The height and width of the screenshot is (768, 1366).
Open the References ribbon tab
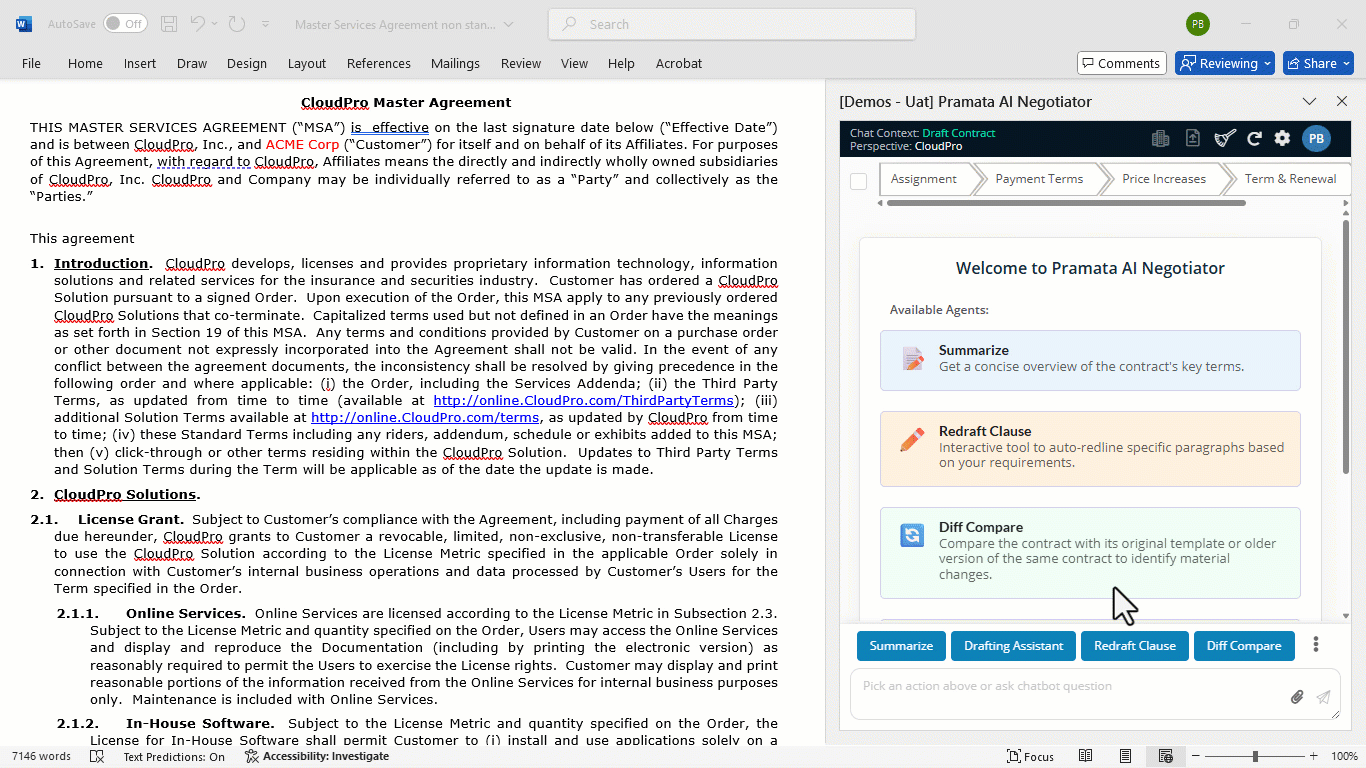[x=379, y=63]
